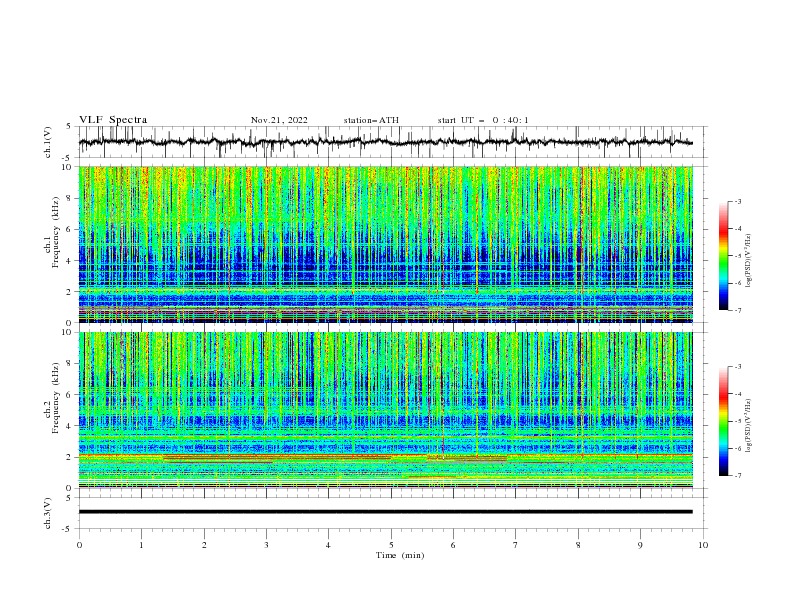The width and height of the screenshot is (792, 612).
Task: Click the time axis tick label "10"
Action: click(703, 545)
